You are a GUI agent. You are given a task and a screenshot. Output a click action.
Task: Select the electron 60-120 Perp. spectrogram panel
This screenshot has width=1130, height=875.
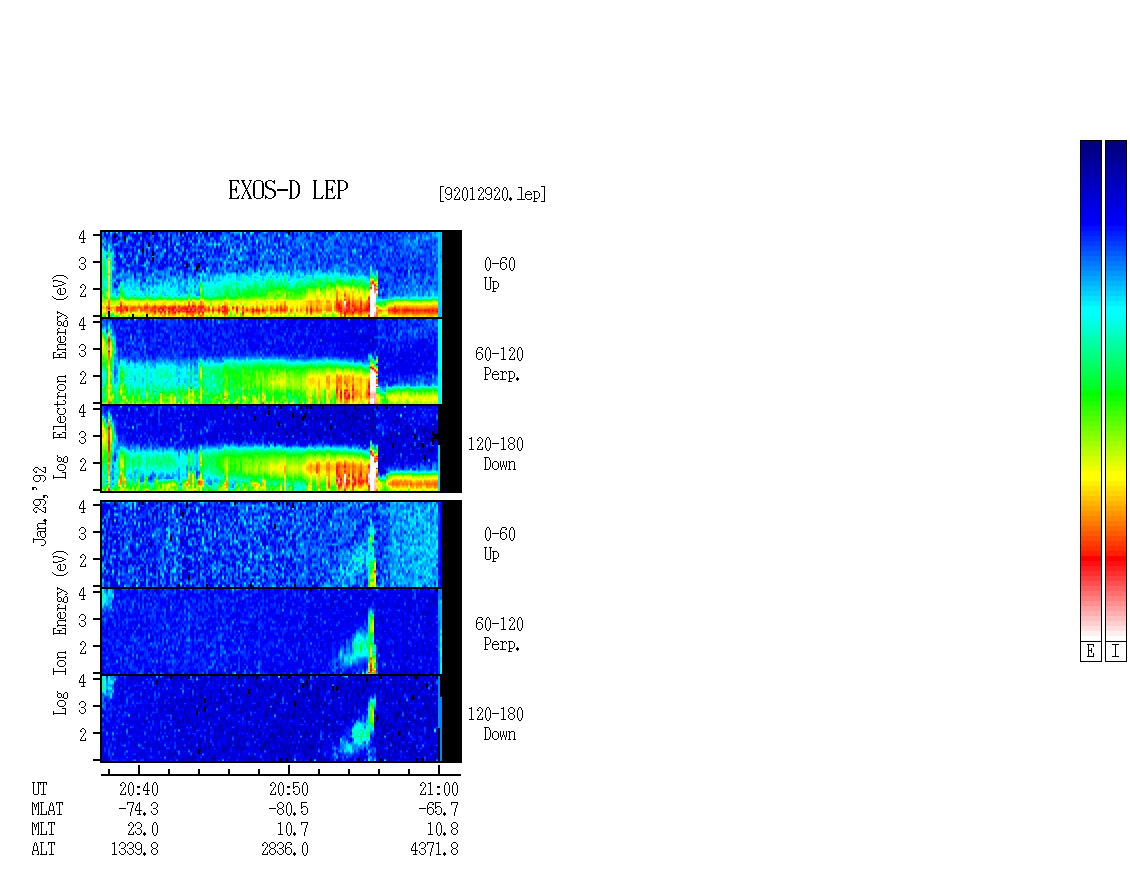tap(281, 361)
